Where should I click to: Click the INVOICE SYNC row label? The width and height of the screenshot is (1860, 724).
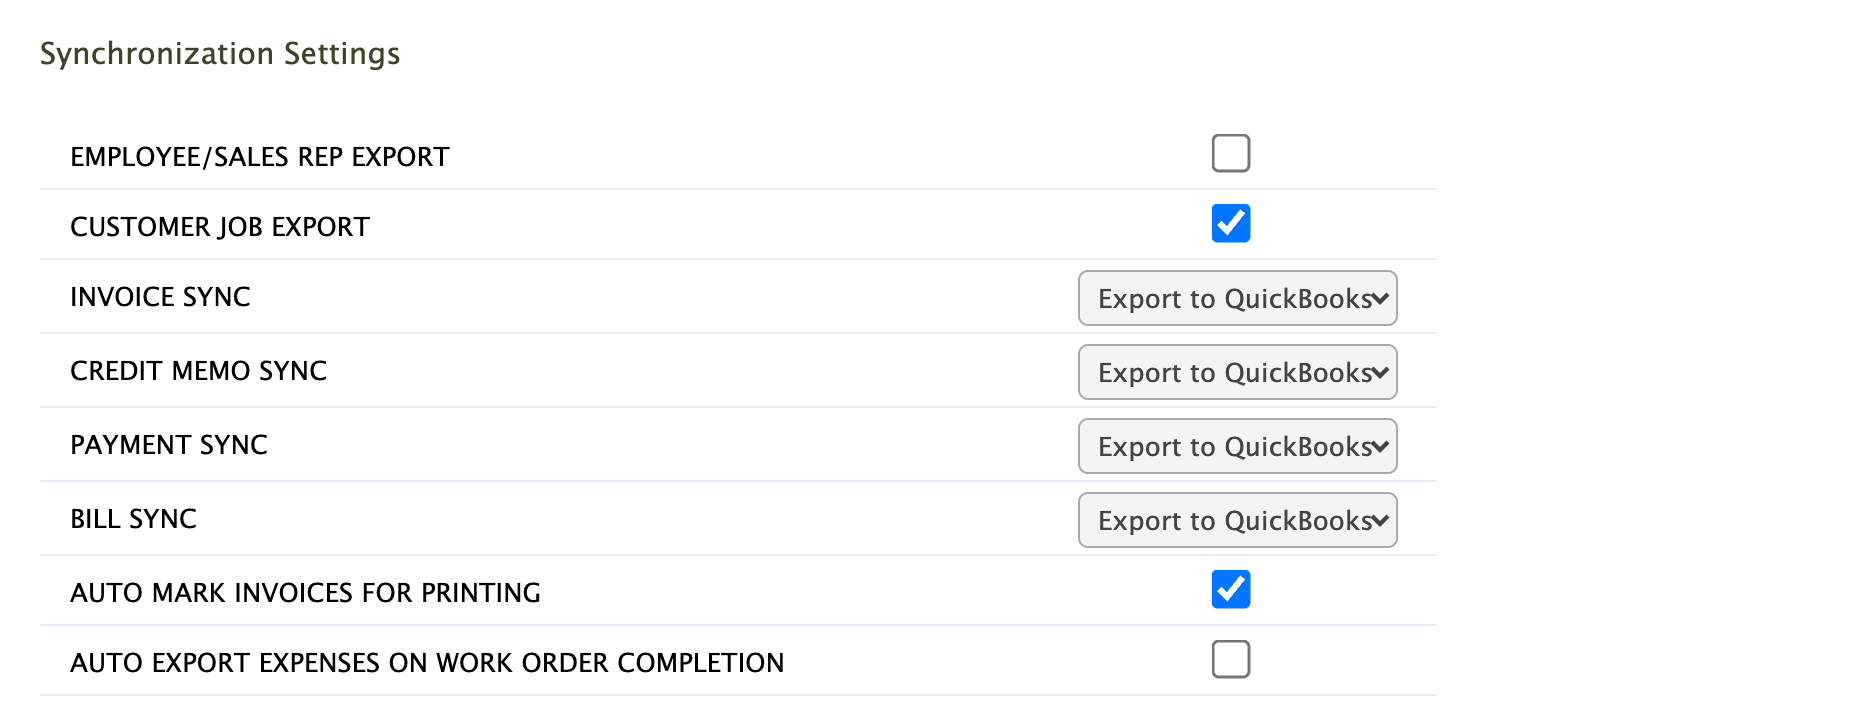tap(160, 297)
